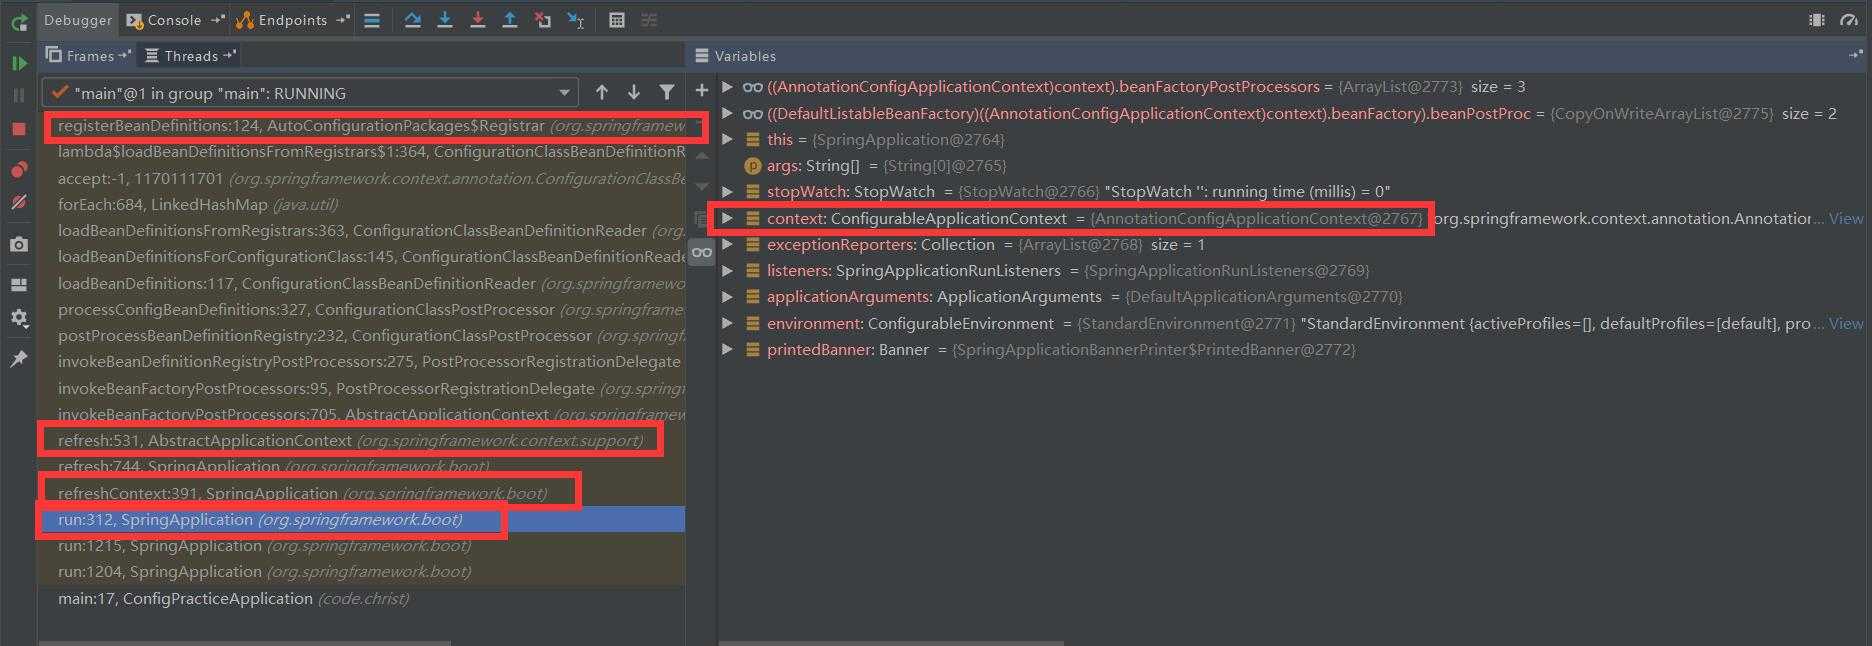
Task: Expand the stopWatch variable node
Action: tap(728, 191)
